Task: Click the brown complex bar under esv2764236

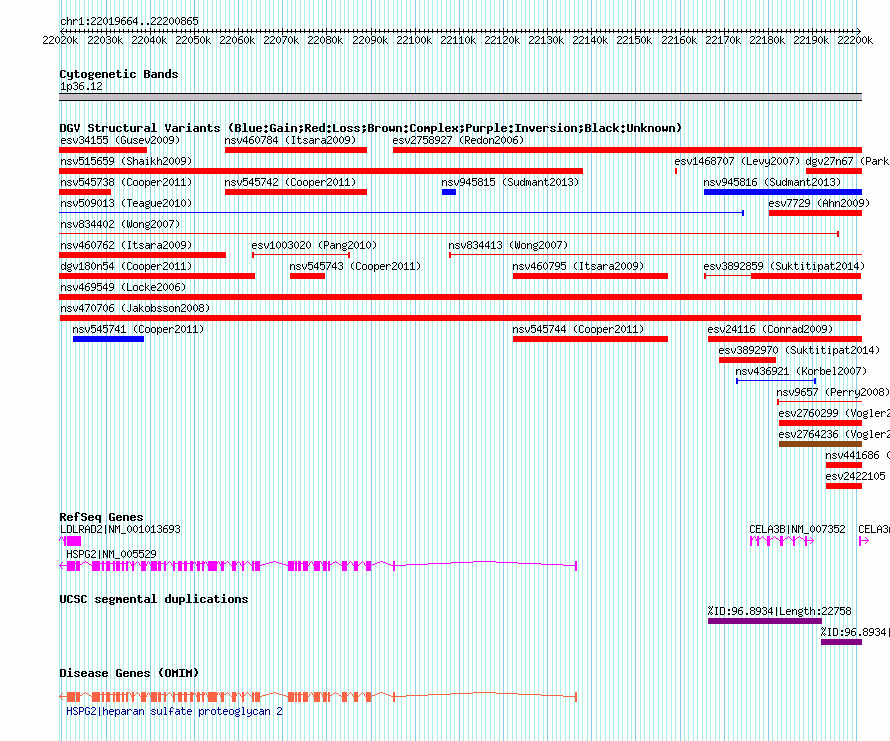Action: click(x=820, y=444)
